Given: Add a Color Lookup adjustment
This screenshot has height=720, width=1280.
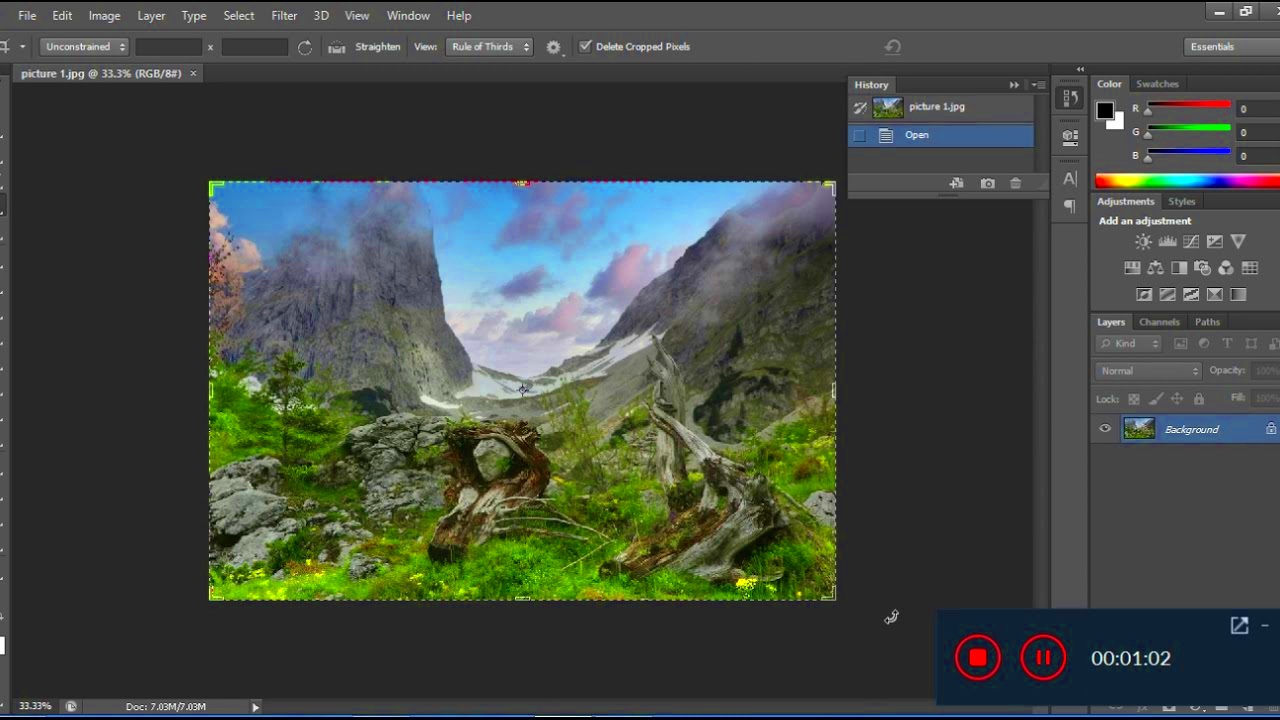Looking at the screenshot, I should click(x=1250, y=268).
